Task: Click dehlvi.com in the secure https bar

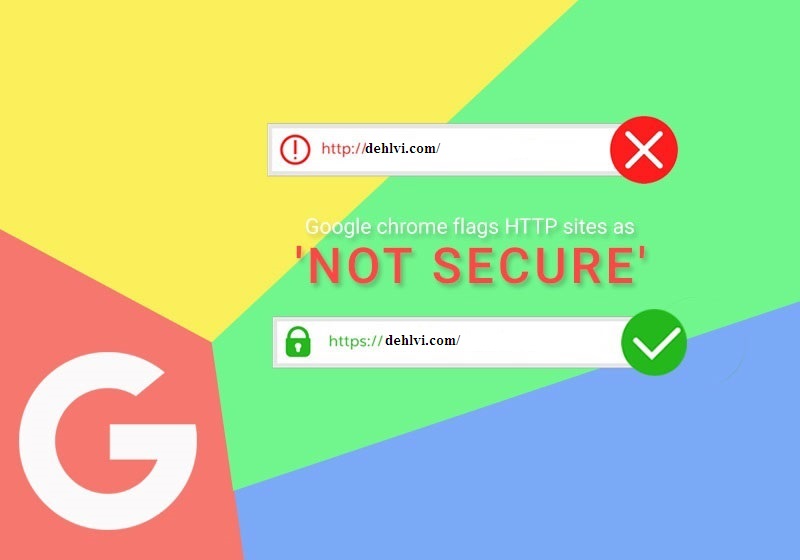Action: (x=422, y=340)
